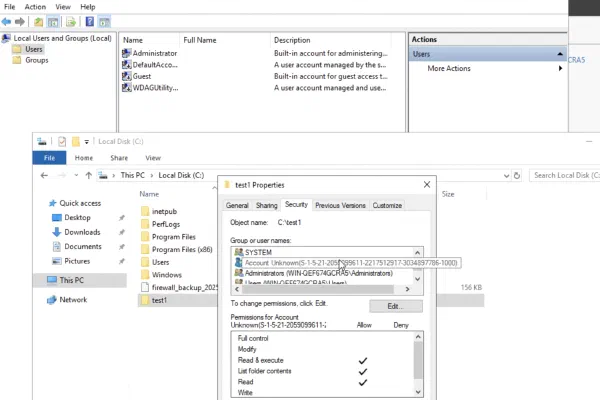600x400 pixels.
Task: Select the Windows folder icon
Action: 145,274
